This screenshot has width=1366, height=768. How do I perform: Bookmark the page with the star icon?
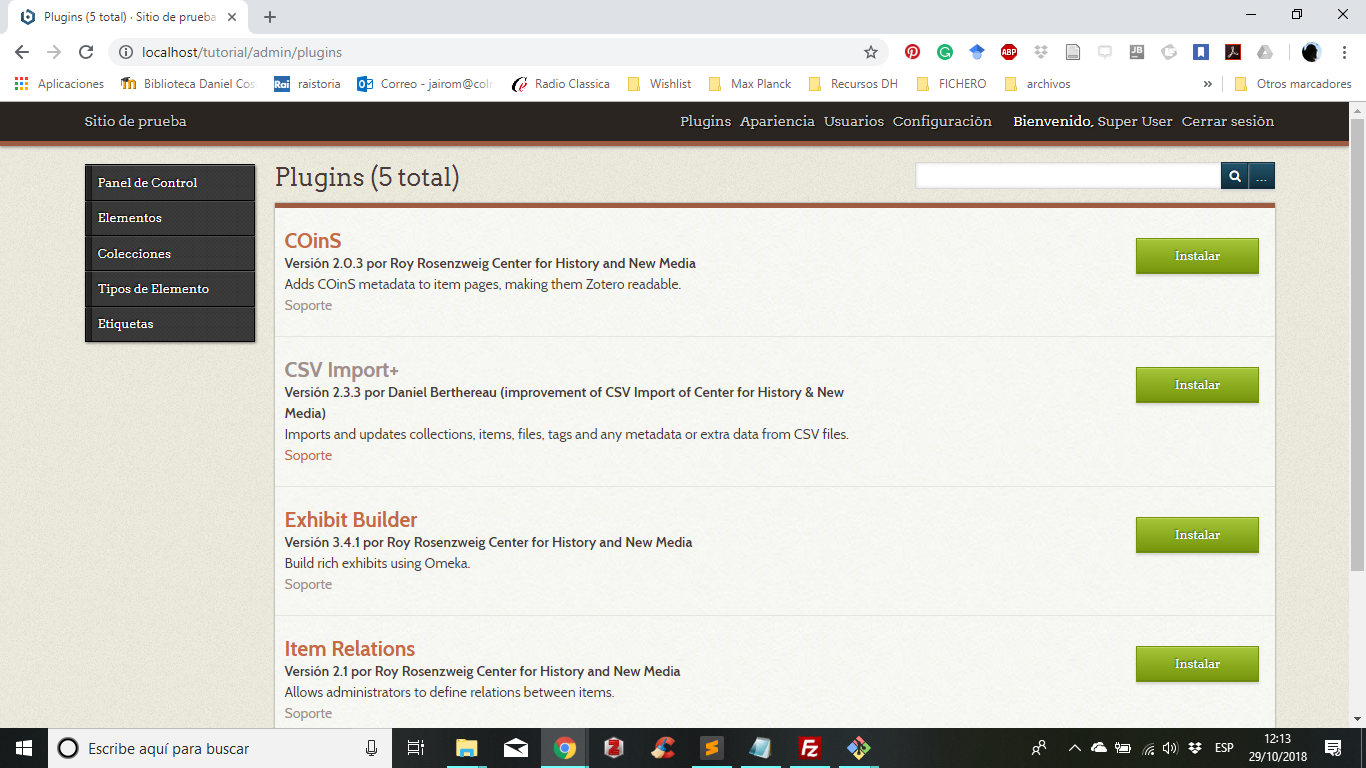872,51
